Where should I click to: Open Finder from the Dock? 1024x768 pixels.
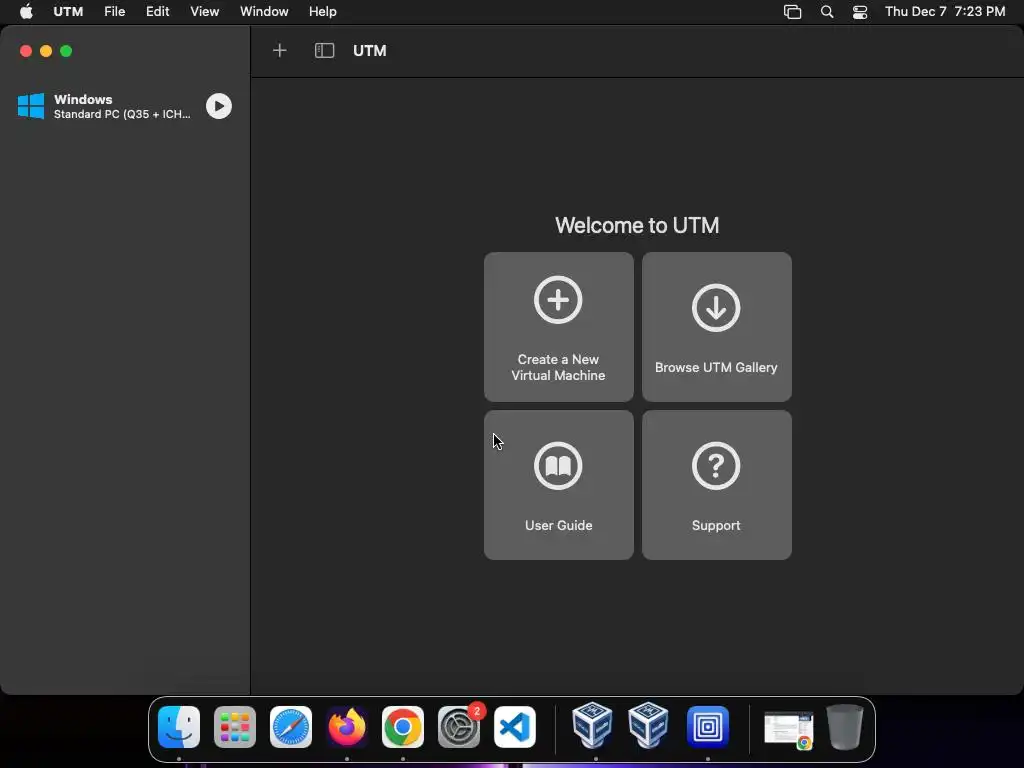[x=179, y=727]
